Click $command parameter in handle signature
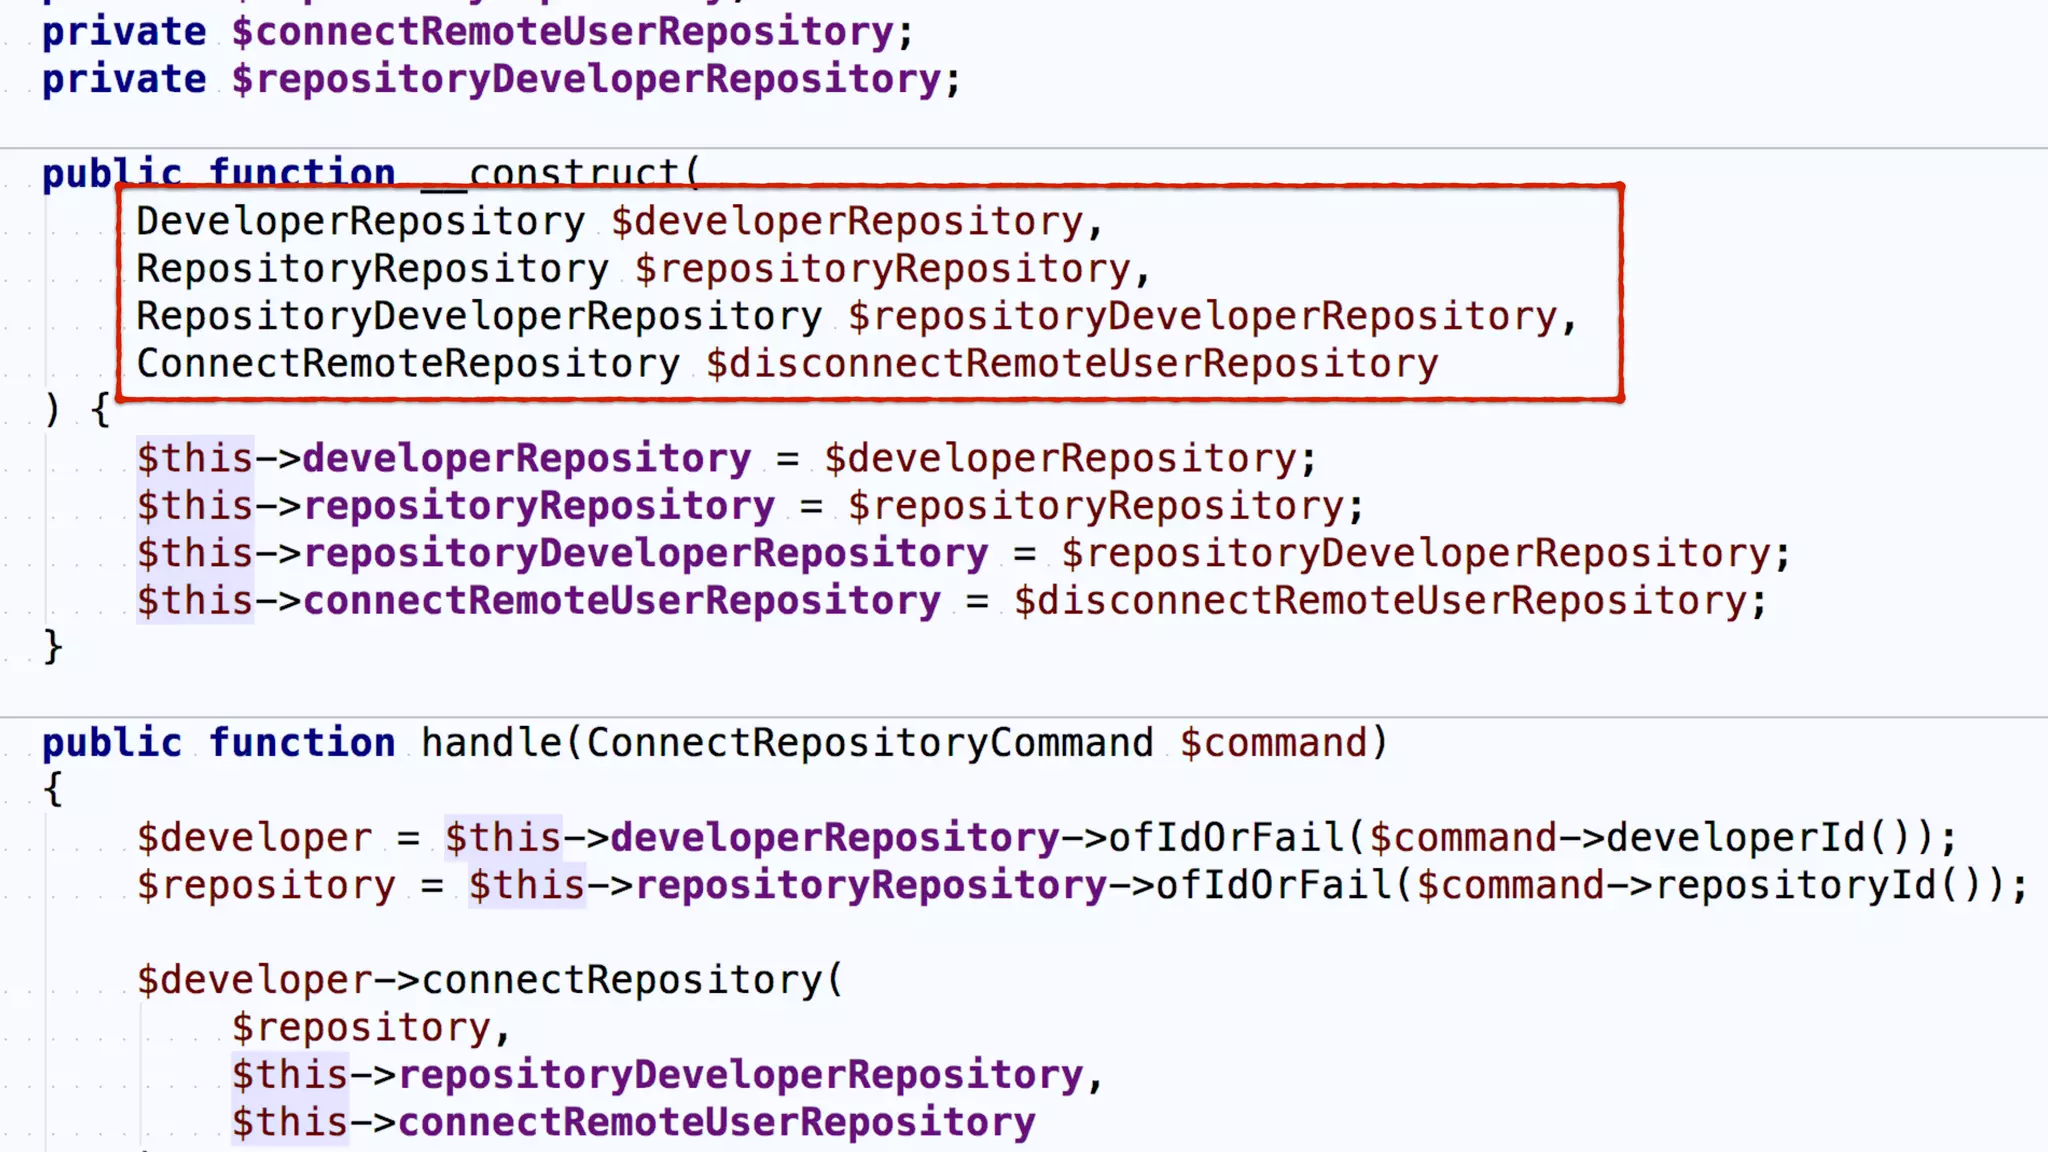 [x=1272, y=743]
